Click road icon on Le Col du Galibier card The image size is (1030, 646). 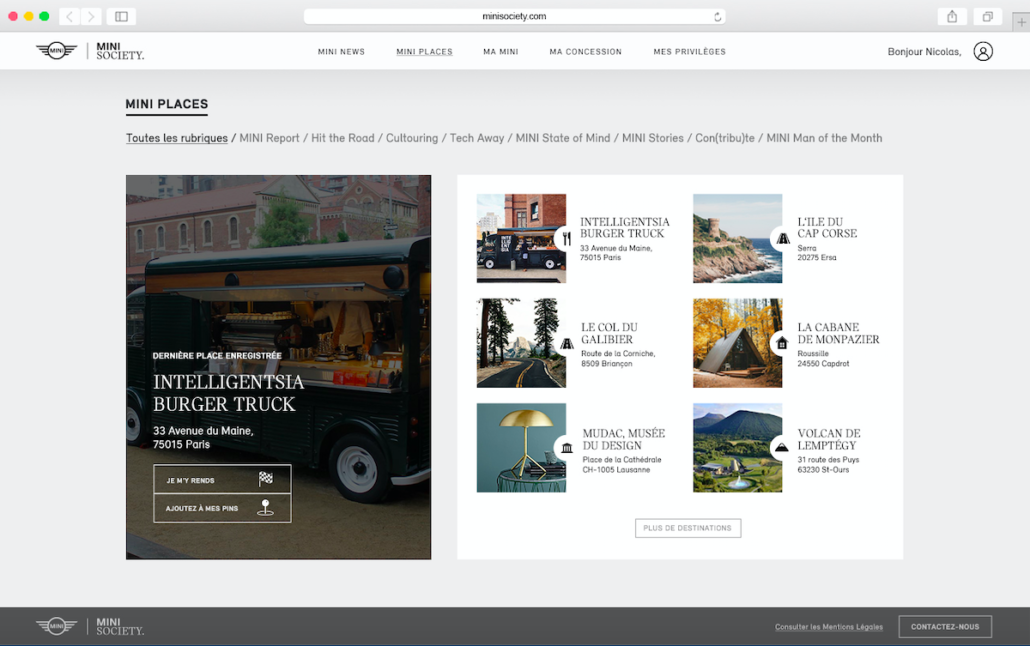pos(566,343)
